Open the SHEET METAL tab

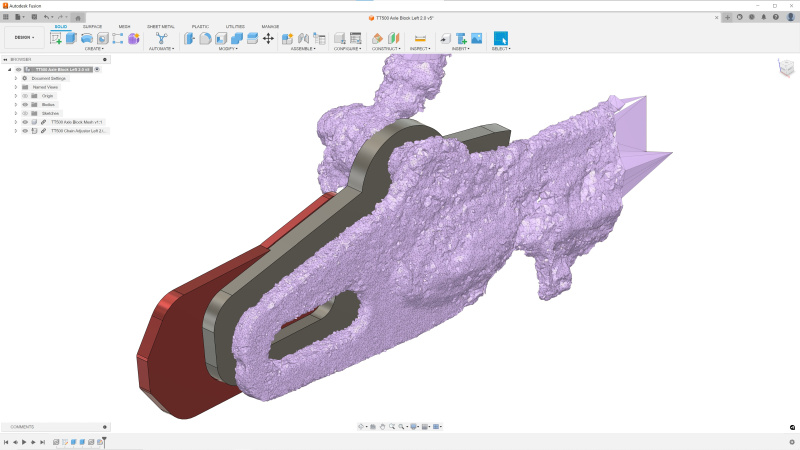[x=160, y=26]
